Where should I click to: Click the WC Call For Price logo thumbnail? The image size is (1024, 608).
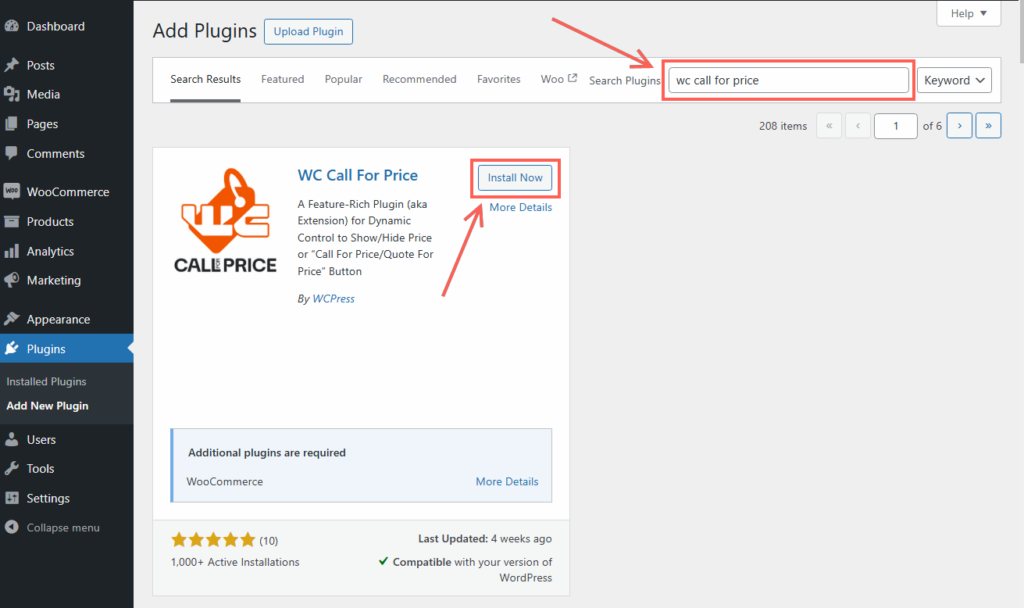[225, 221]
